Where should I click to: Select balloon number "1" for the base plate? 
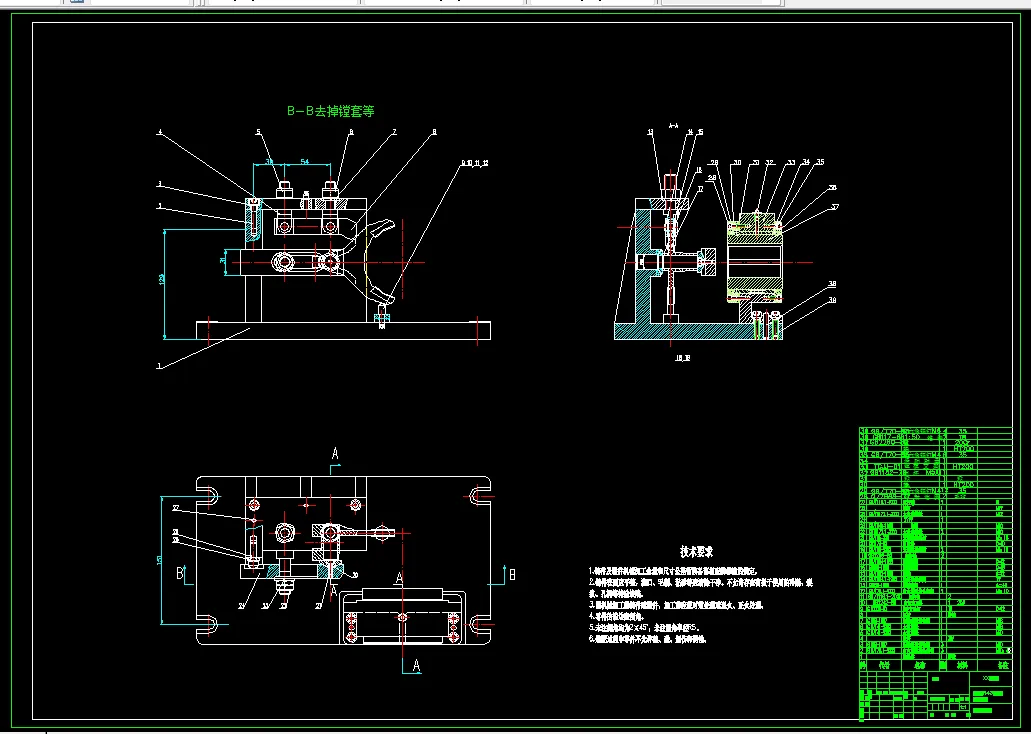click(x=158, y=366)
